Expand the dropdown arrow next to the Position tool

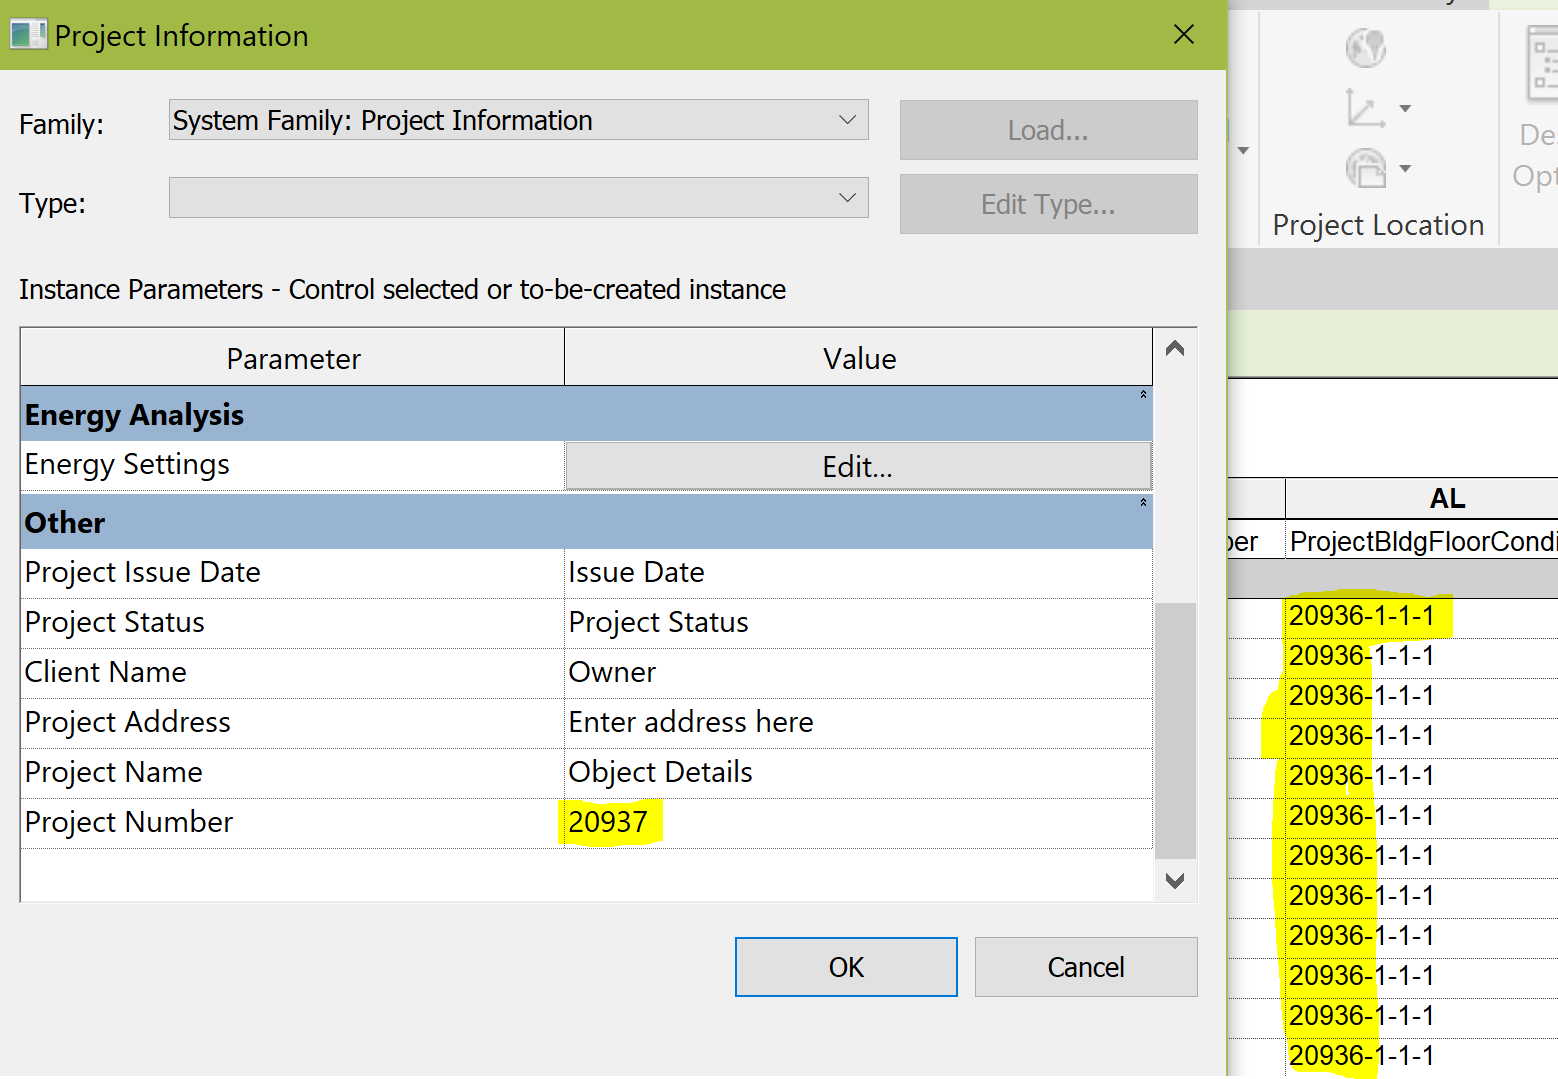click(x=1406, y=168)
